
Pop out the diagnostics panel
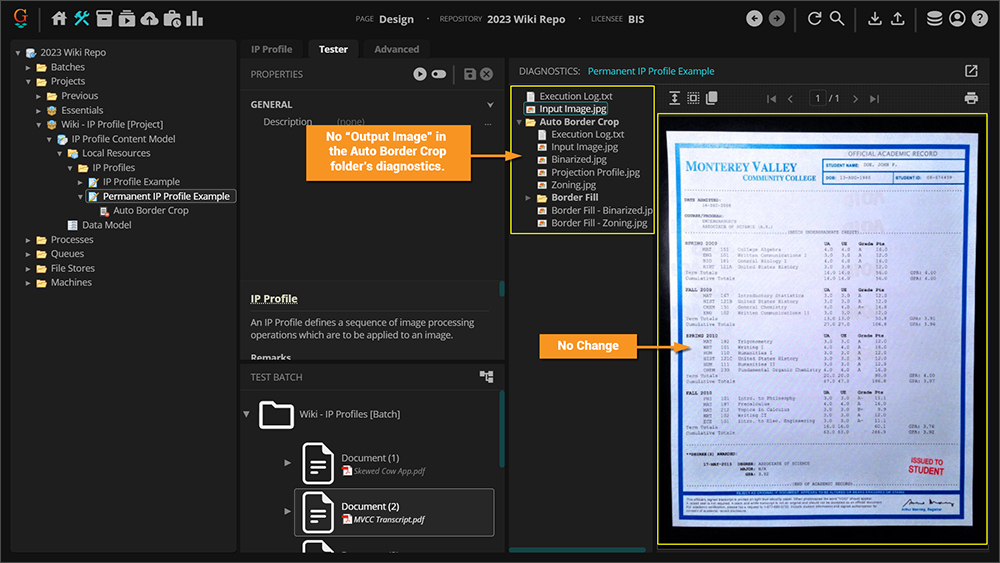point(971,71)
